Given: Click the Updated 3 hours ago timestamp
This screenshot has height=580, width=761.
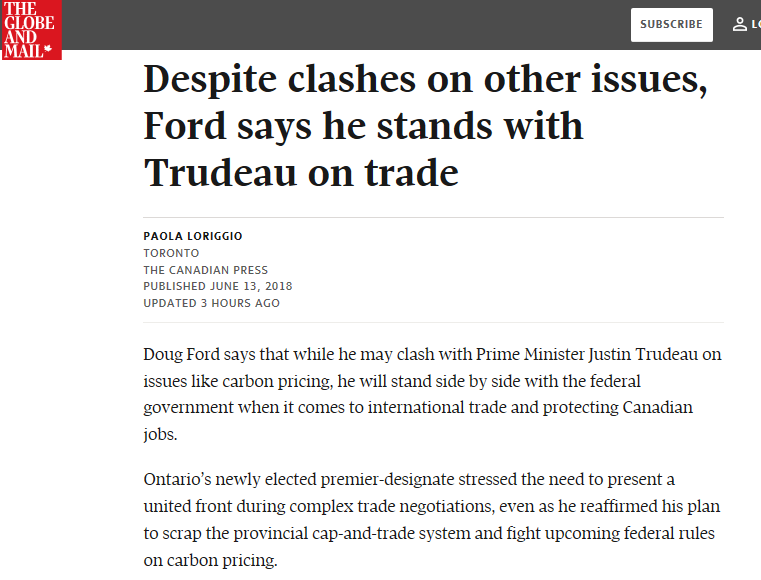Looking at the screenshot, I should click(211, 303).
